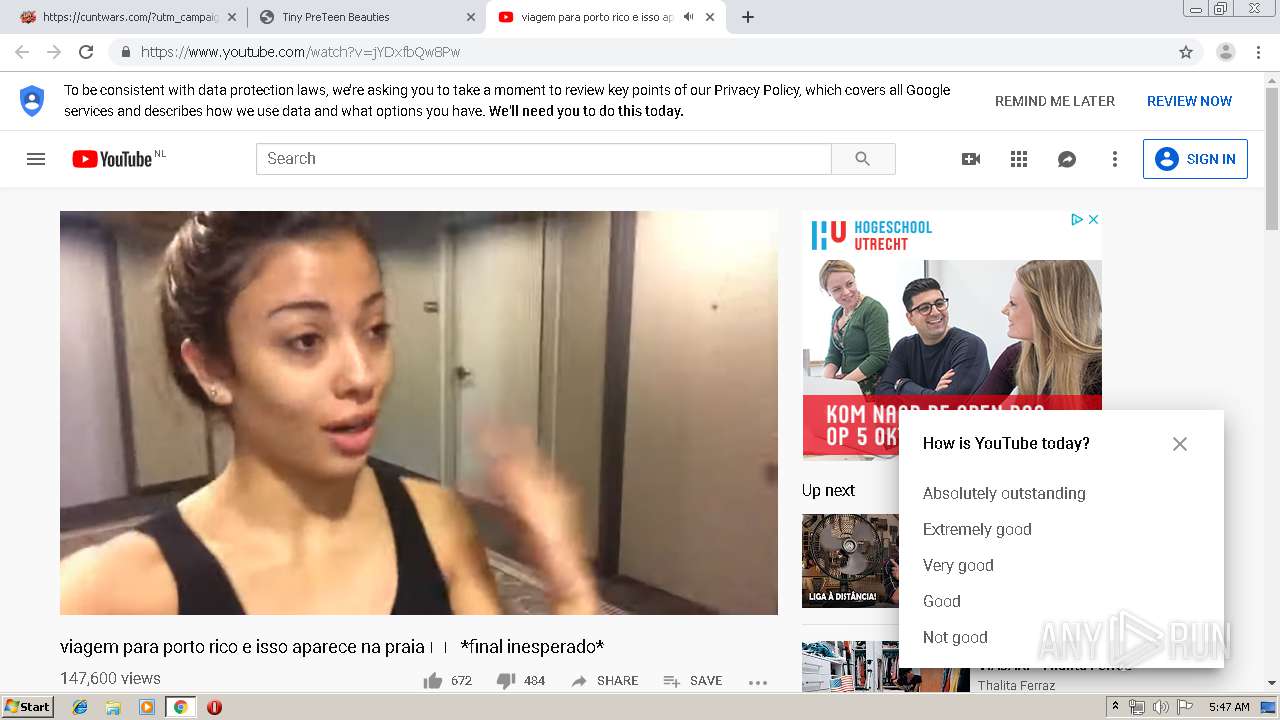Click the system clock 5:47 AM
This screenshot has height=720, width=1280.
coord(1229,707)
